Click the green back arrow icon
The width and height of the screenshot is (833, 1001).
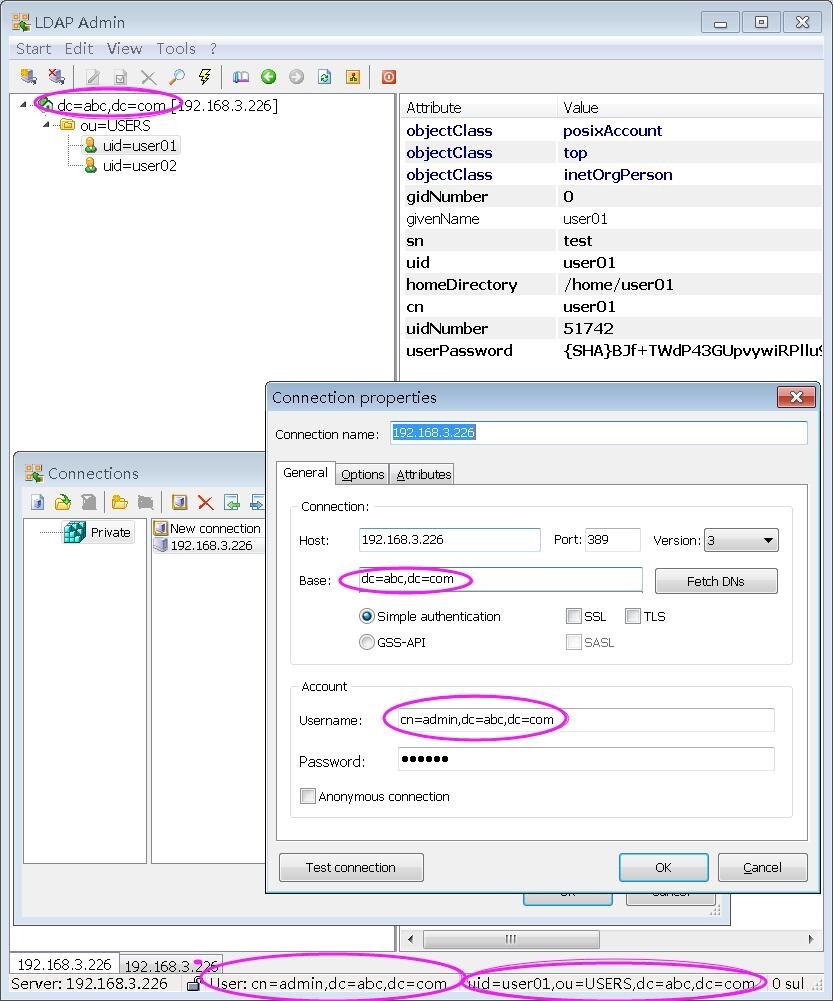(269, 77)
